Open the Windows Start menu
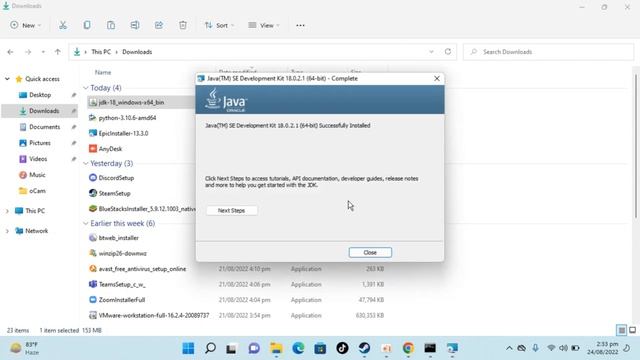The image size is (640, 360). click(188, 348)
